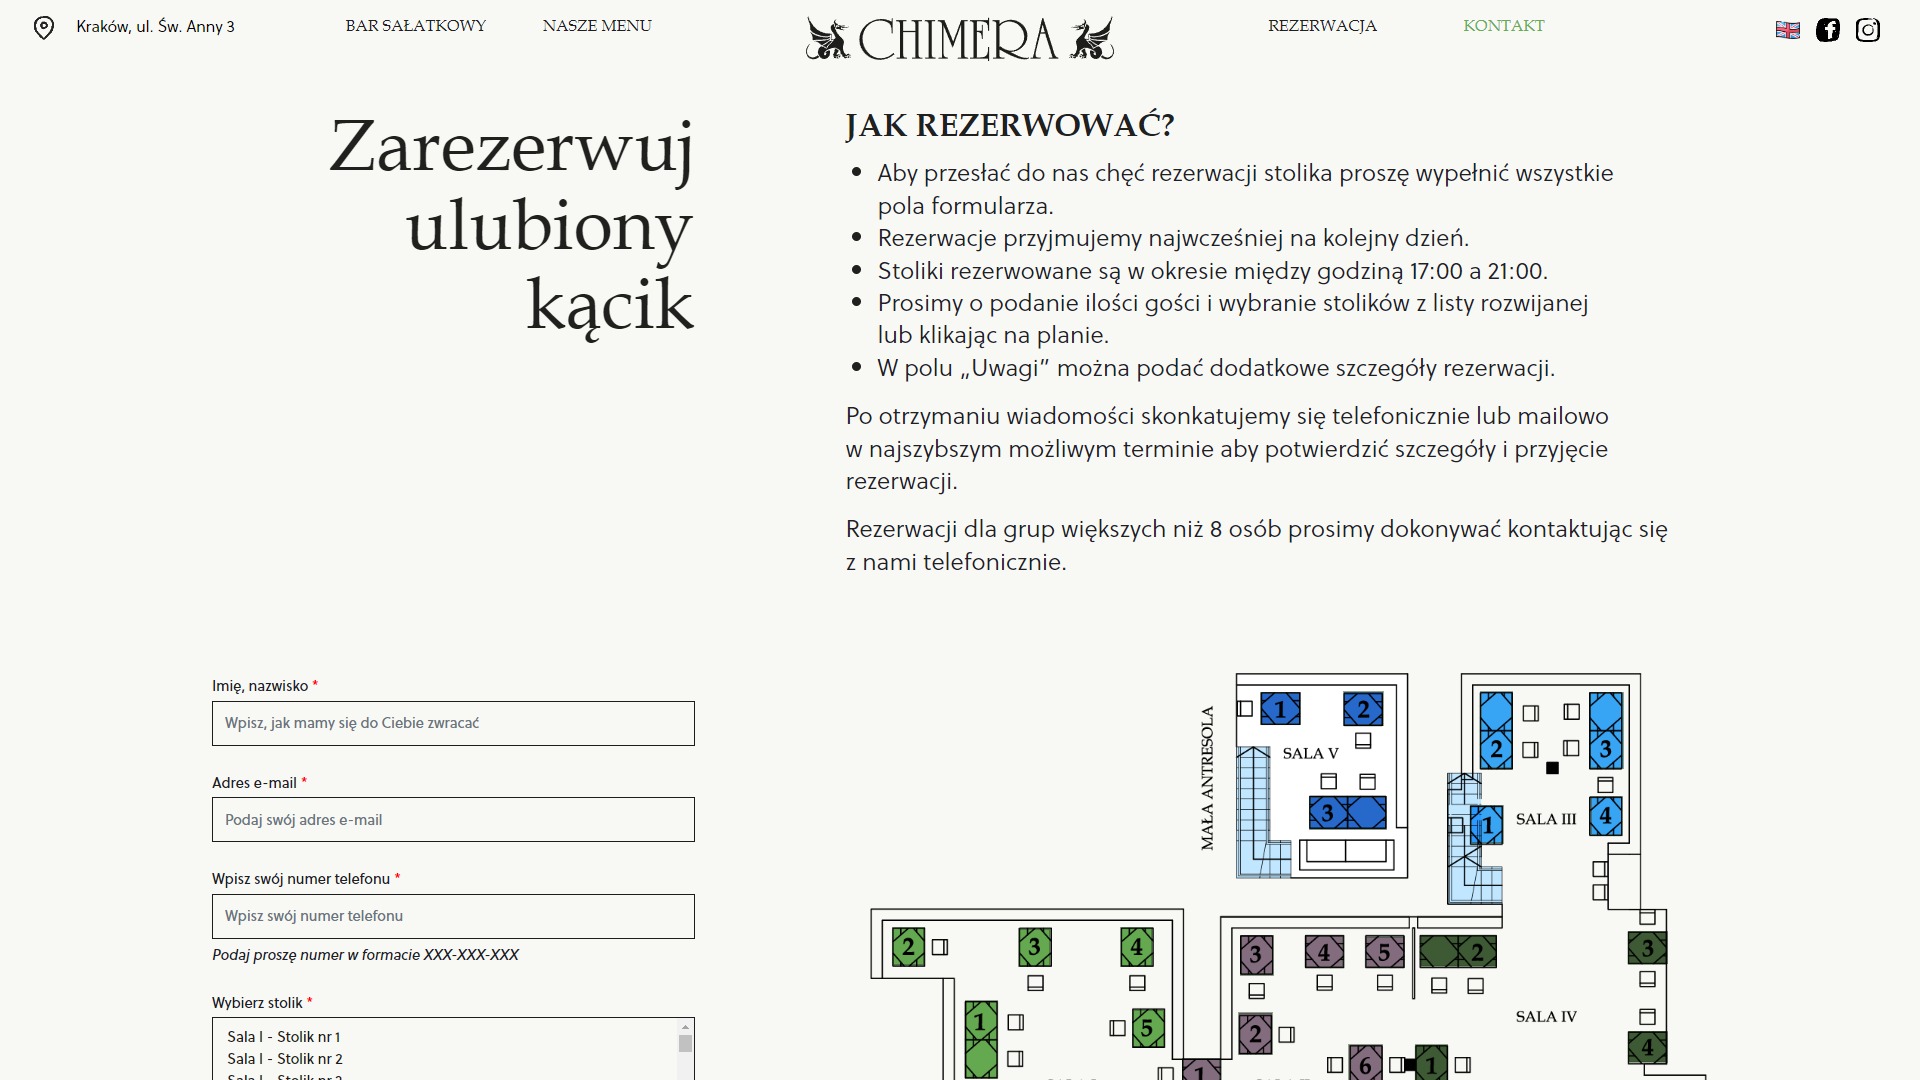Choose 'Sala I - Stolik nr 2' in list
This screenshot has width=1920, height=1080.
[x=285, y=1059]
